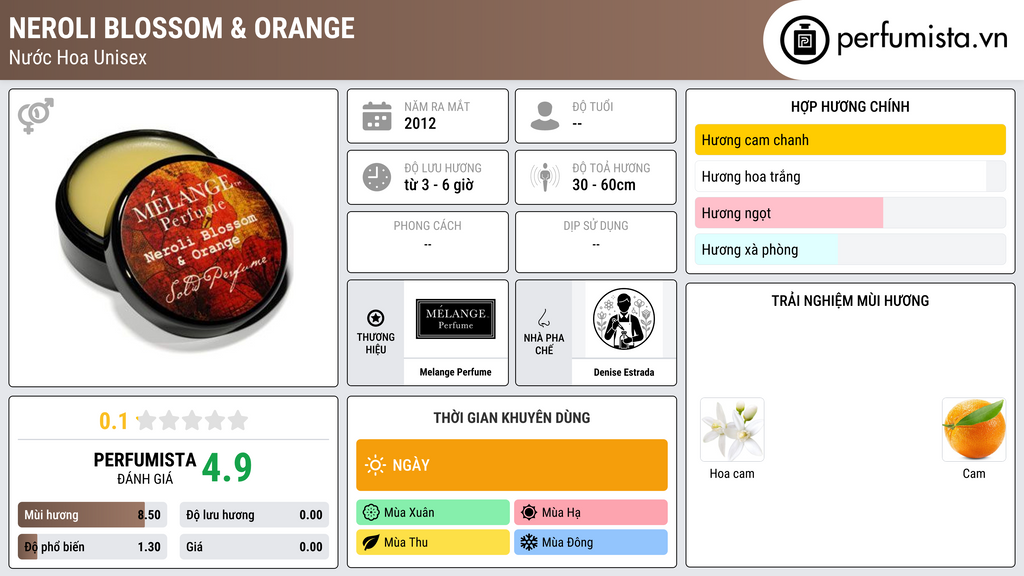The width and height of the screenshot is (1024, 576).
Task: Select the Hương hoa trắng accord bar
Action: coord(850,176)
